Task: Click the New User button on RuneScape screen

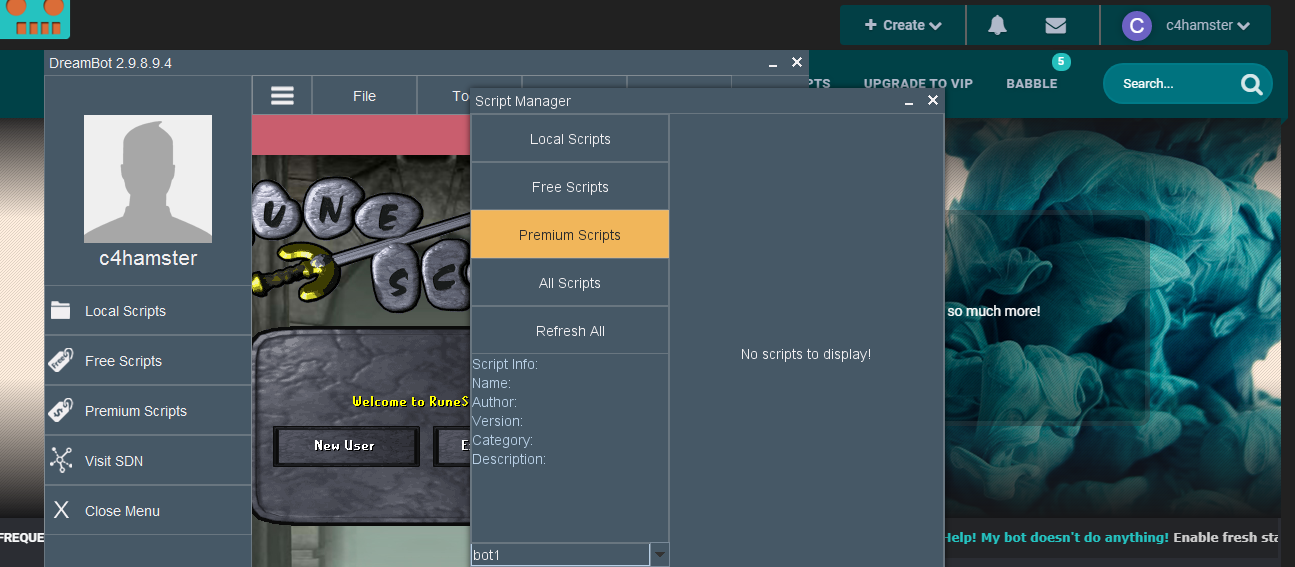Action: [345, 446]
